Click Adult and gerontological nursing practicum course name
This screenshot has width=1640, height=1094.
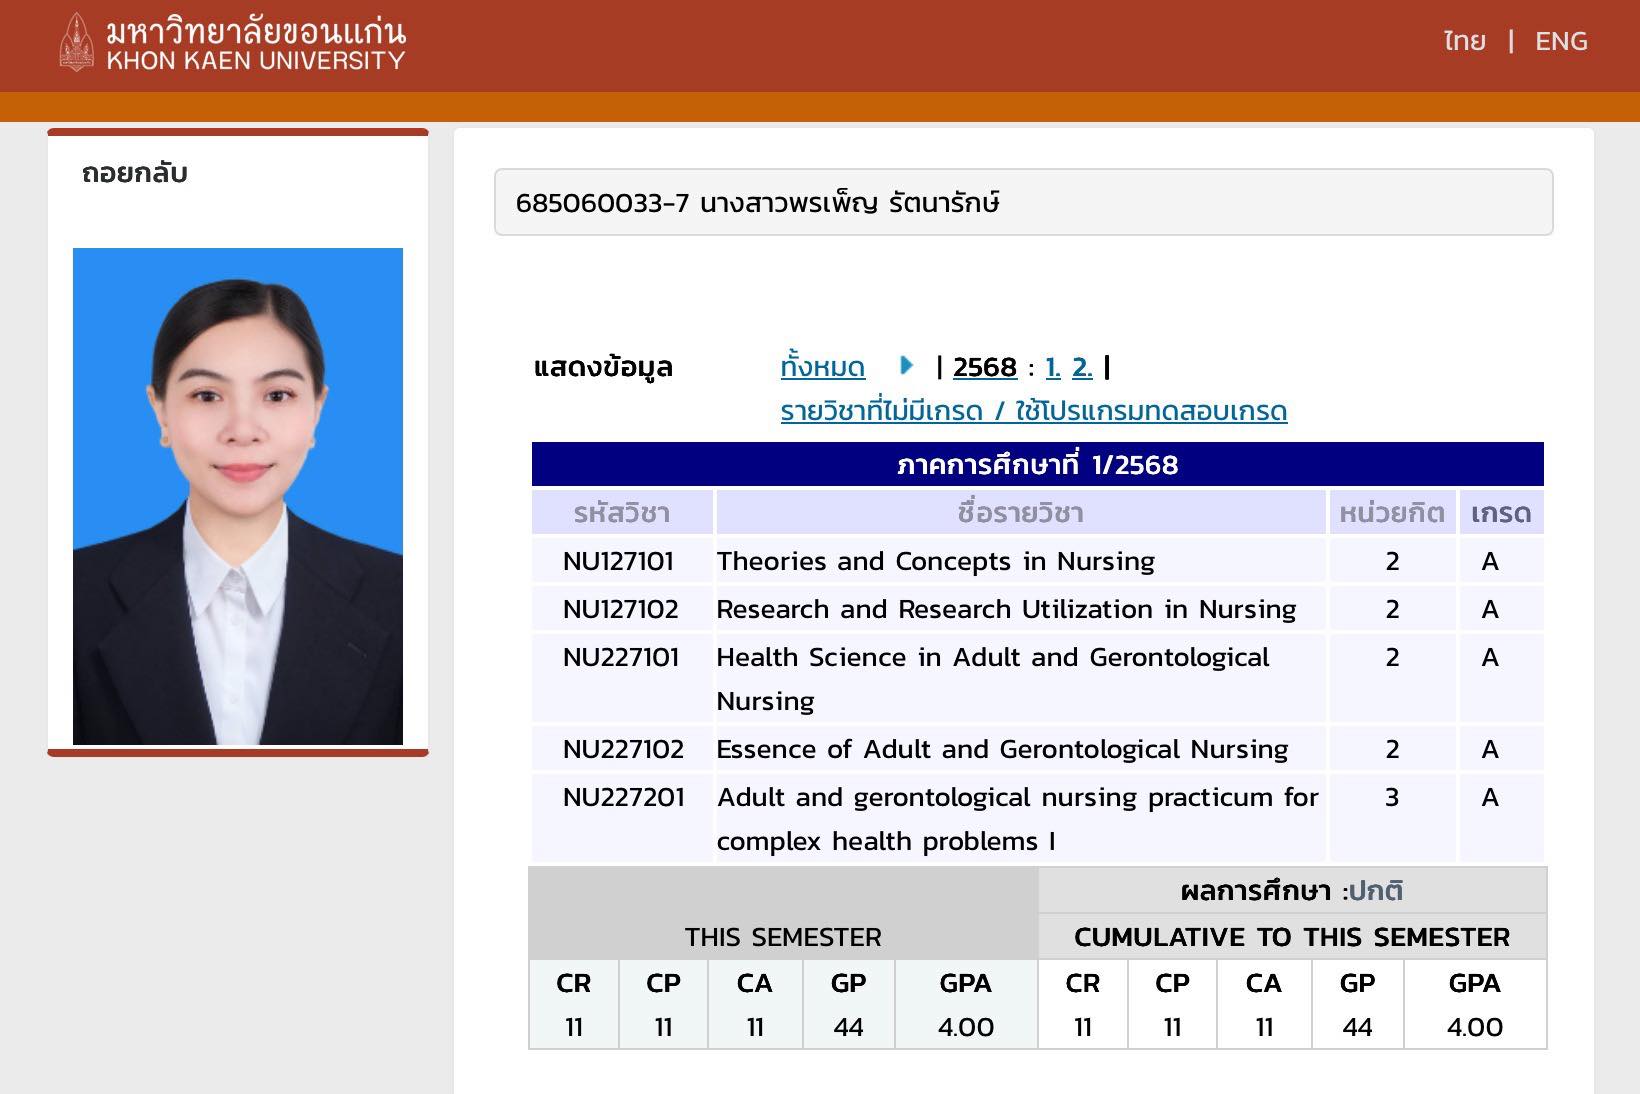point(1018,818)
